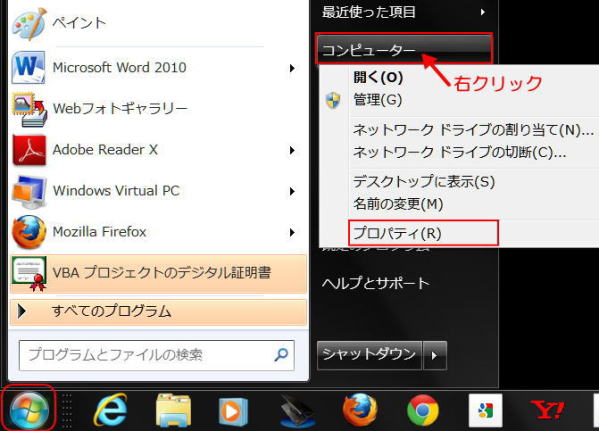Screen dimensions: 599x431
Task: Open the Windows Virtual PC icon
Action: (29, 192)
